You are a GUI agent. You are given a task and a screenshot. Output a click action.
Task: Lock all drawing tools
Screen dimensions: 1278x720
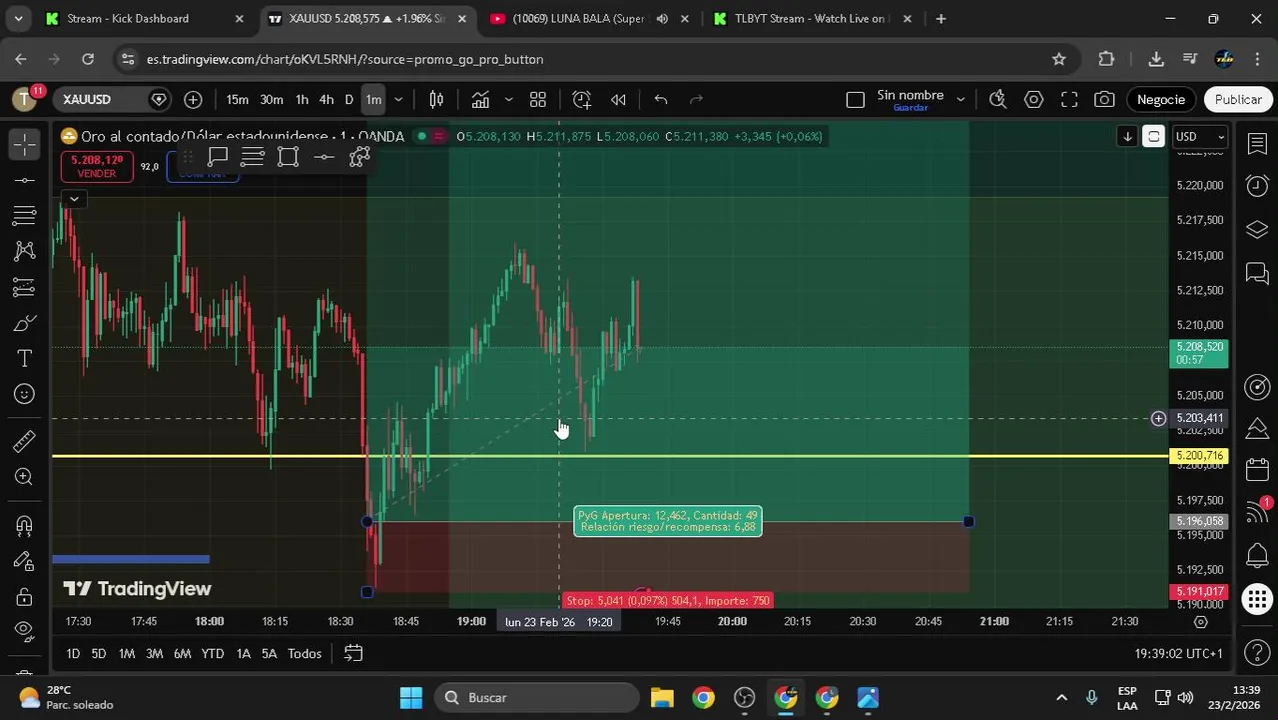point(25,597)
